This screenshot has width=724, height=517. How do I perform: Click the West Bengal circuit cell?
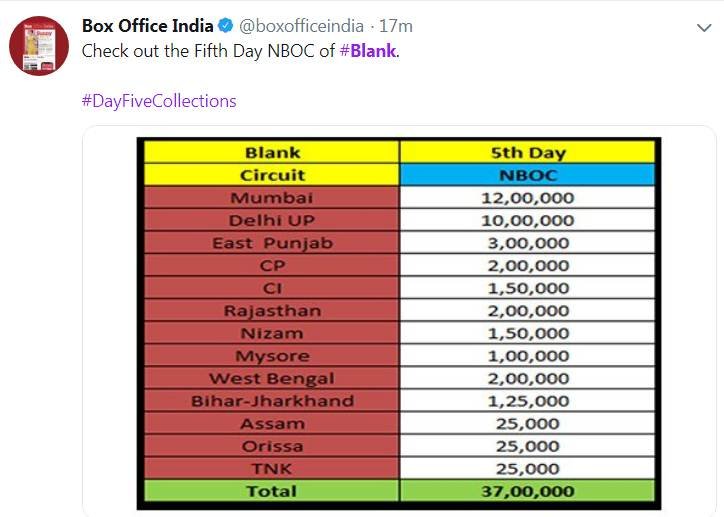pos(271,379)
